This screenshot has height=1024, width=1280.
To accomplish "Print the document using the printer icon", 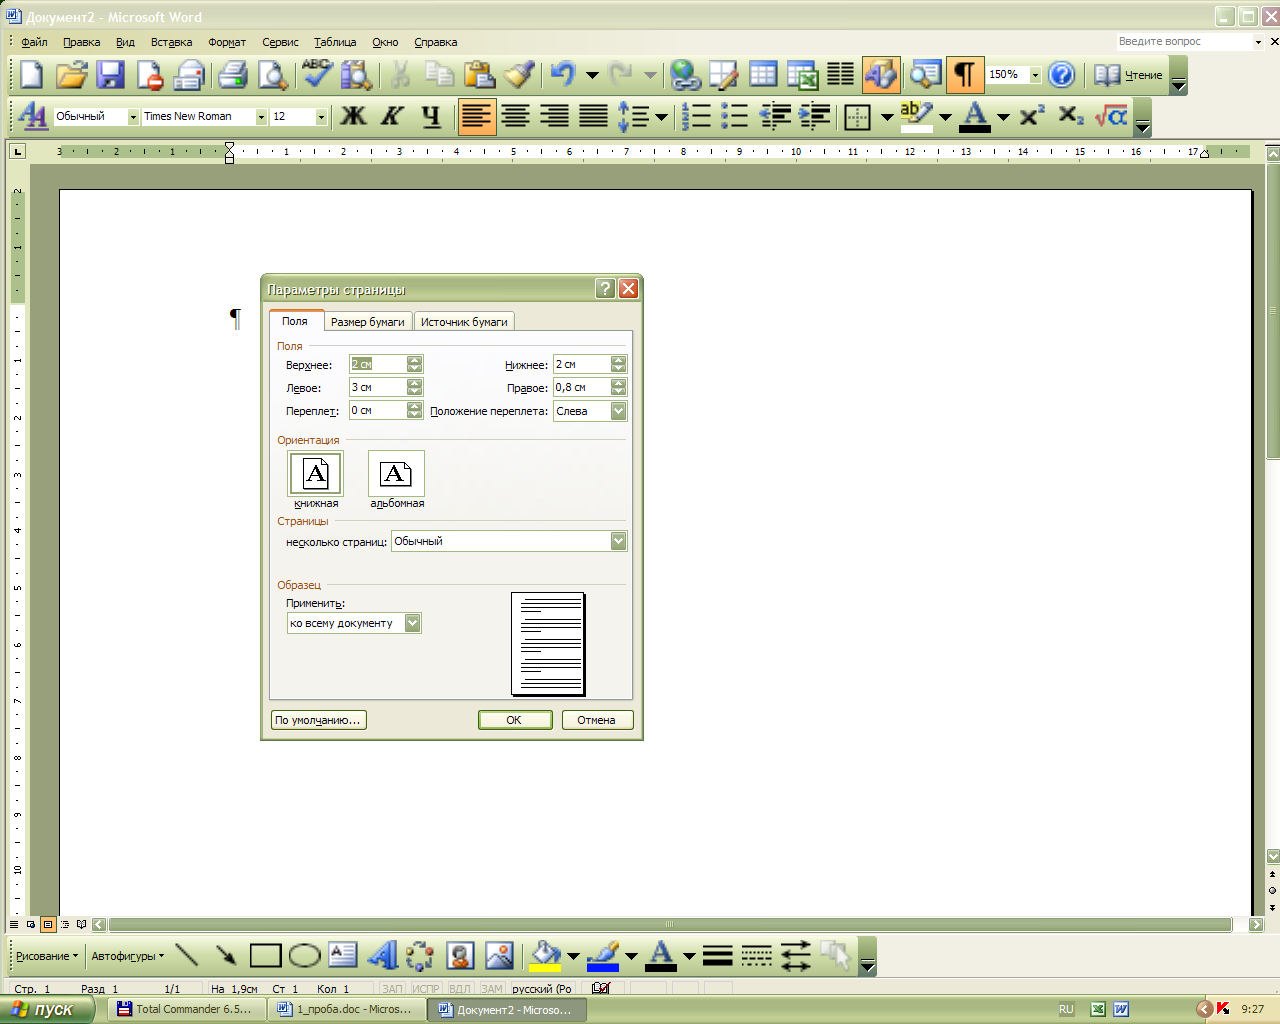I will click(x=232, y=75).
